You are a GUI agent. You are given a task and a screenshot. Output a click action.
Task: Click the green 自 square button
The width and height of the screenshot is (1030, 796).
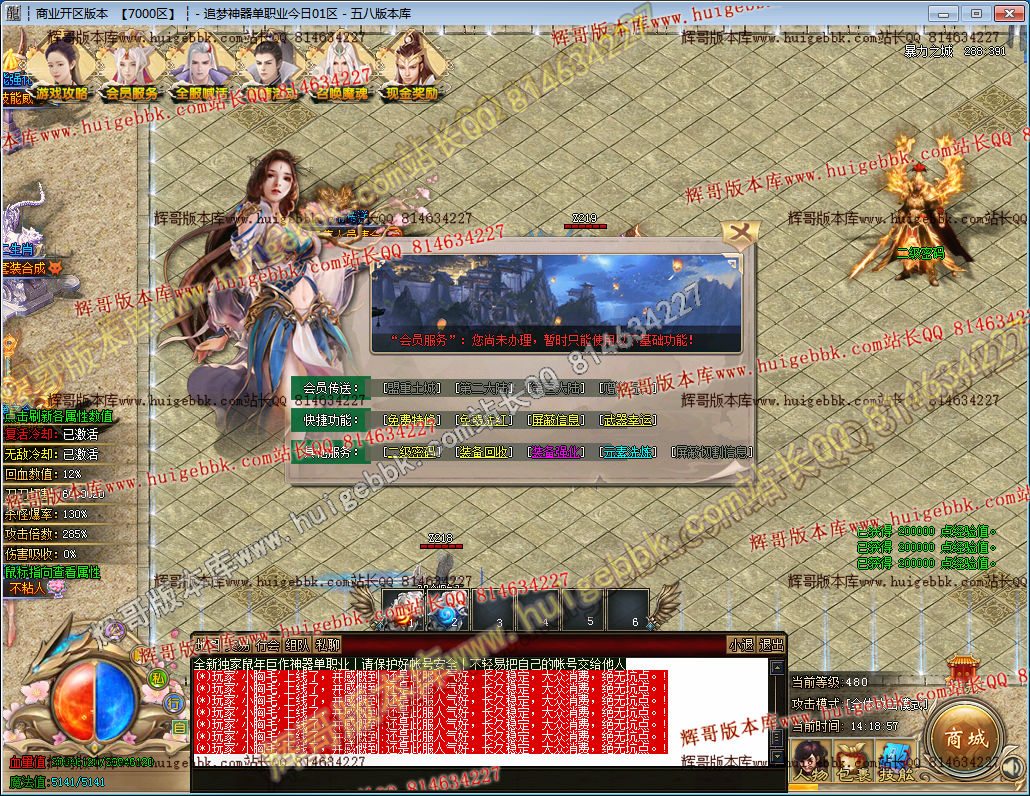pyautogui.click(x=179, y=727)
